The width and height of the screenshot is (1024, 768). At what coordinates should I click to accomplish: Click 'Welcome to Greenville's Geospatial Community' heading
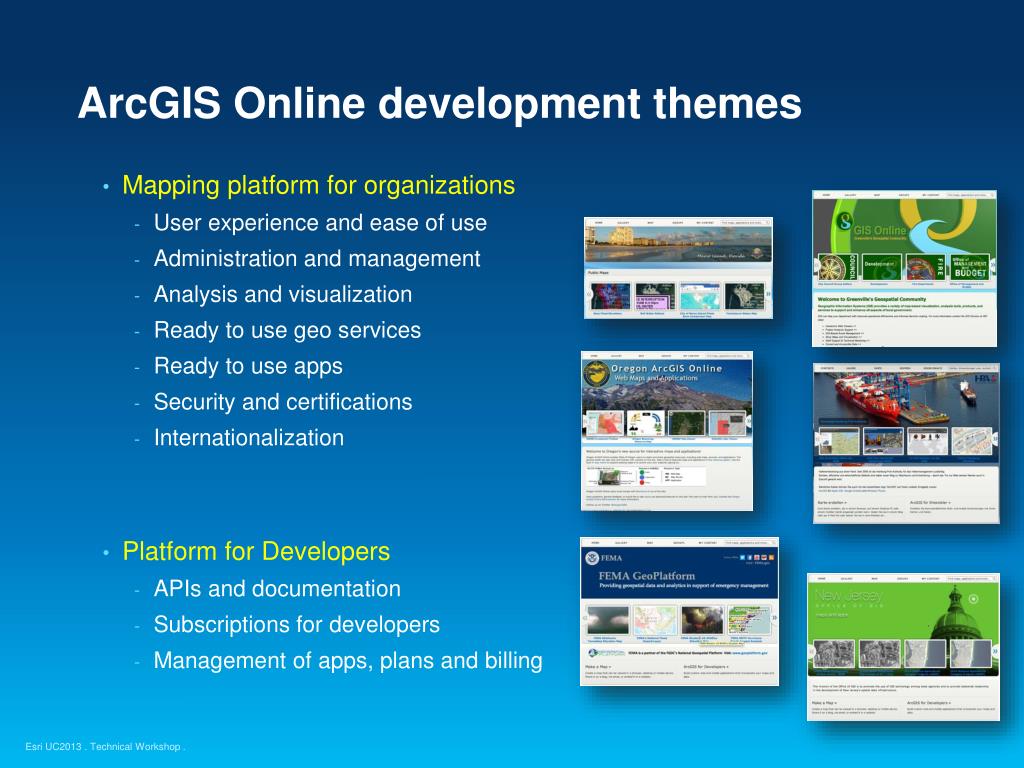click(x=872, y=300)
